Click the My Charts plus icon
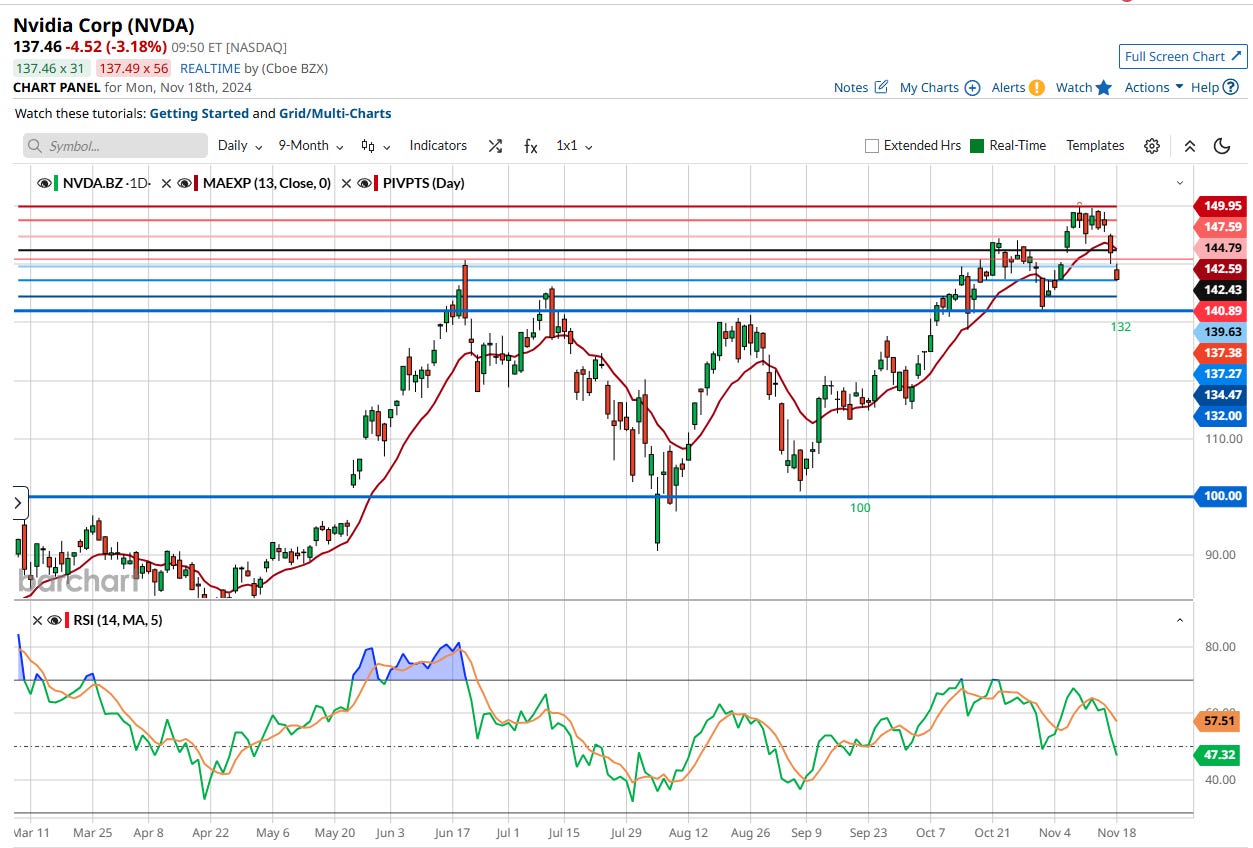Viewport: 1253px width, 848px height. coord(972,87)
